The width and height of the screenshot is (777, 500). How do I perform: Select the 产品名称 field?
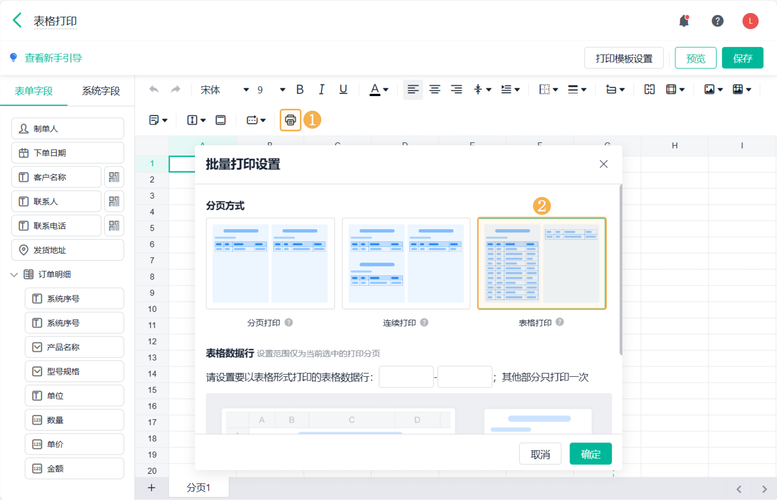point(74,347)
